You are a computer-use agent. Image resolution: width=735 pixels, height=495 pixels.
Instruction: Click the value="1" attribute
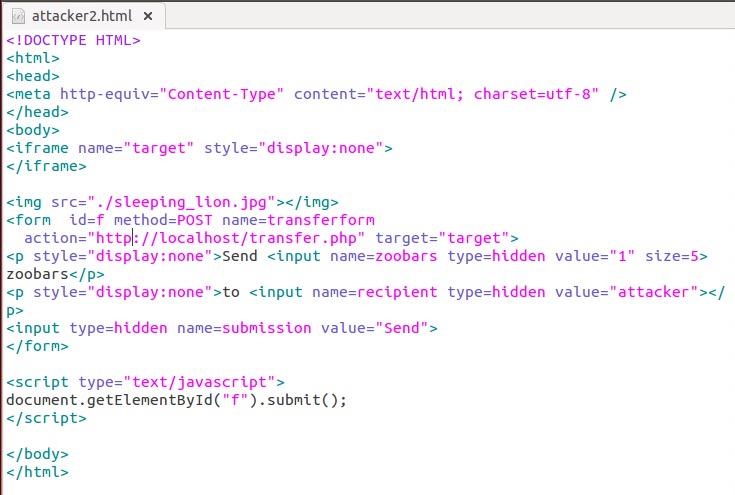coord(595,256)
